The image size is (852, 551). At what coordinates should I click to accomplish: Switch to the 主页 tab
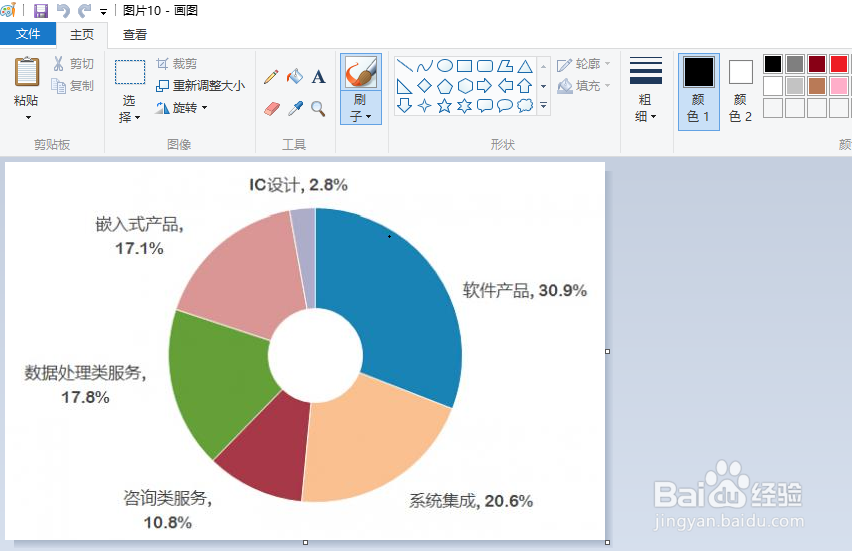point(82,35)
